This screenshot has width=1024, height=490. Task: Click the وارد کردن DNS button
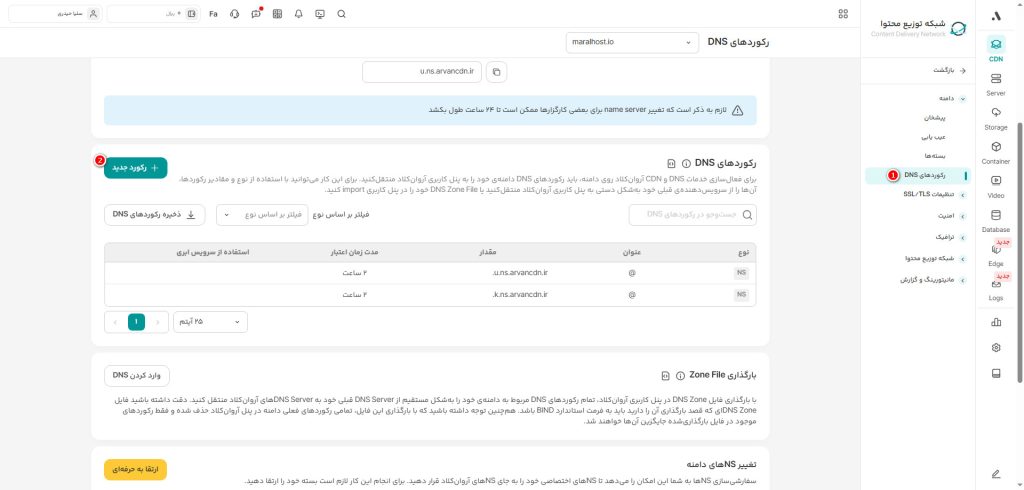click(x=136, y=376)
